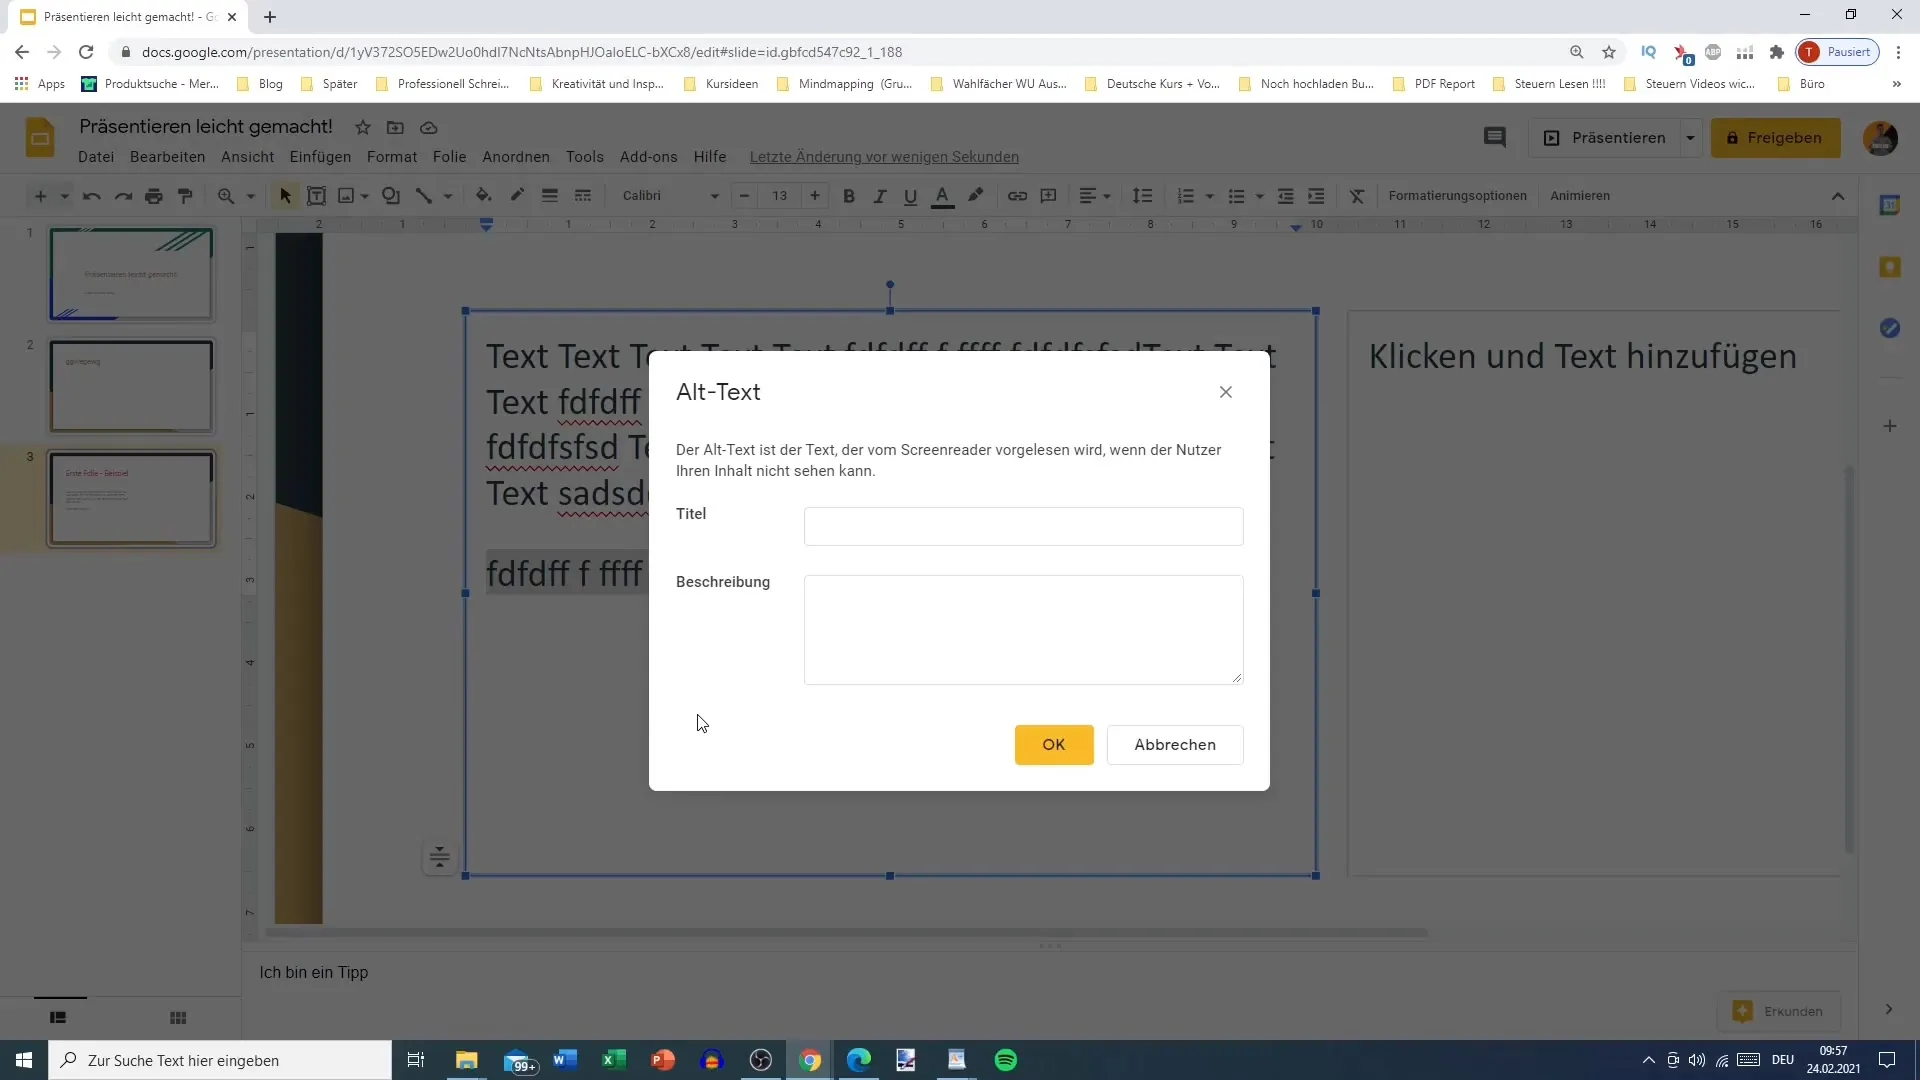
Task: Star the presentation document
Action: pyautogui.click(x=363, y=128)
